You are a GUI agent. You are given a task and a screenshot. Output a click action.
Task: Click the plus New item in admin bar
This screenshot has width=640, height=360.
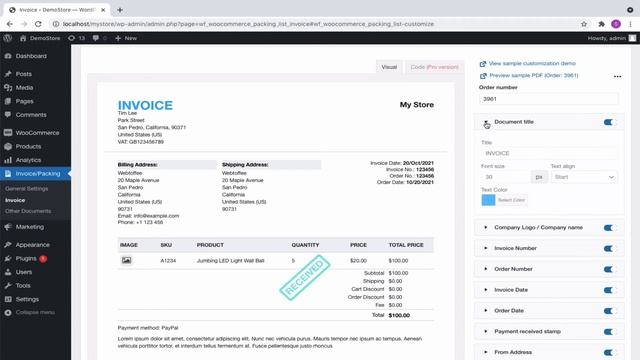coord(126,38)
